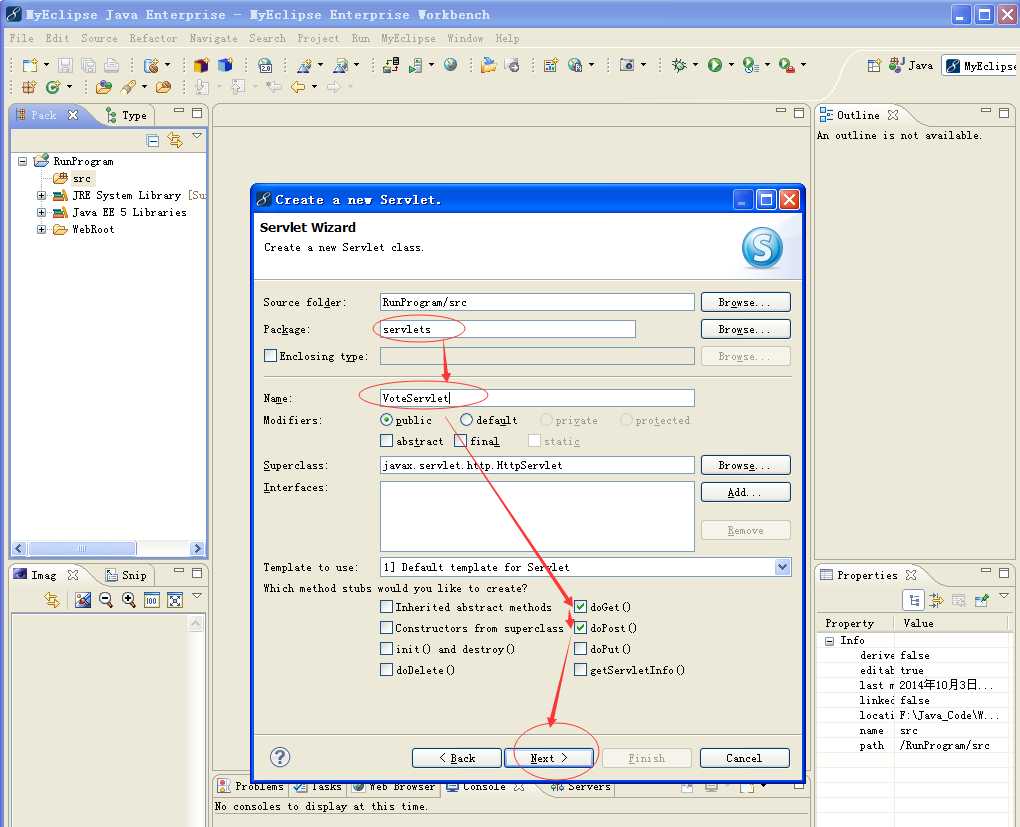Expand the WebRoot folder node

42,229
